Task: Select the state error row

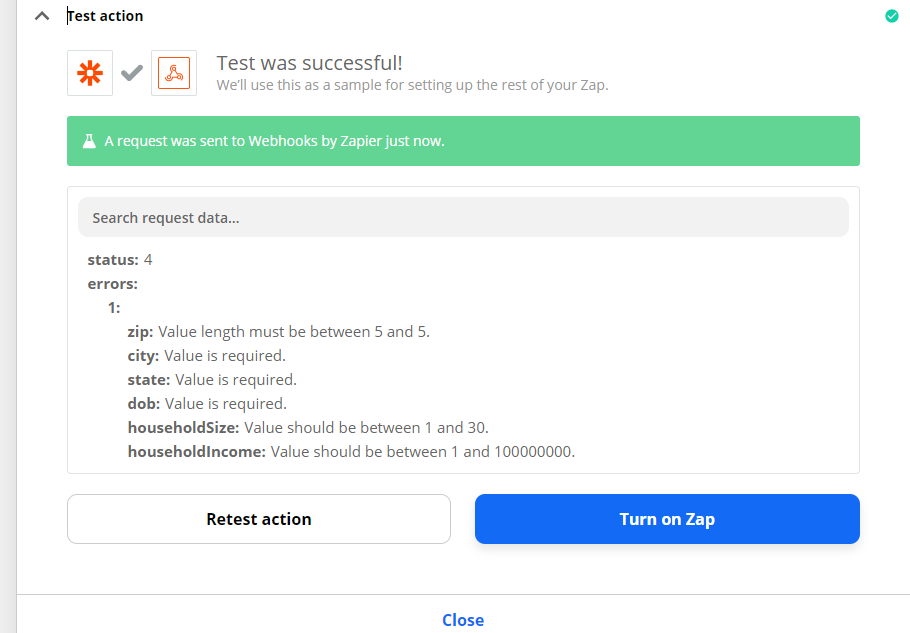Action: [x=212, y=380]
